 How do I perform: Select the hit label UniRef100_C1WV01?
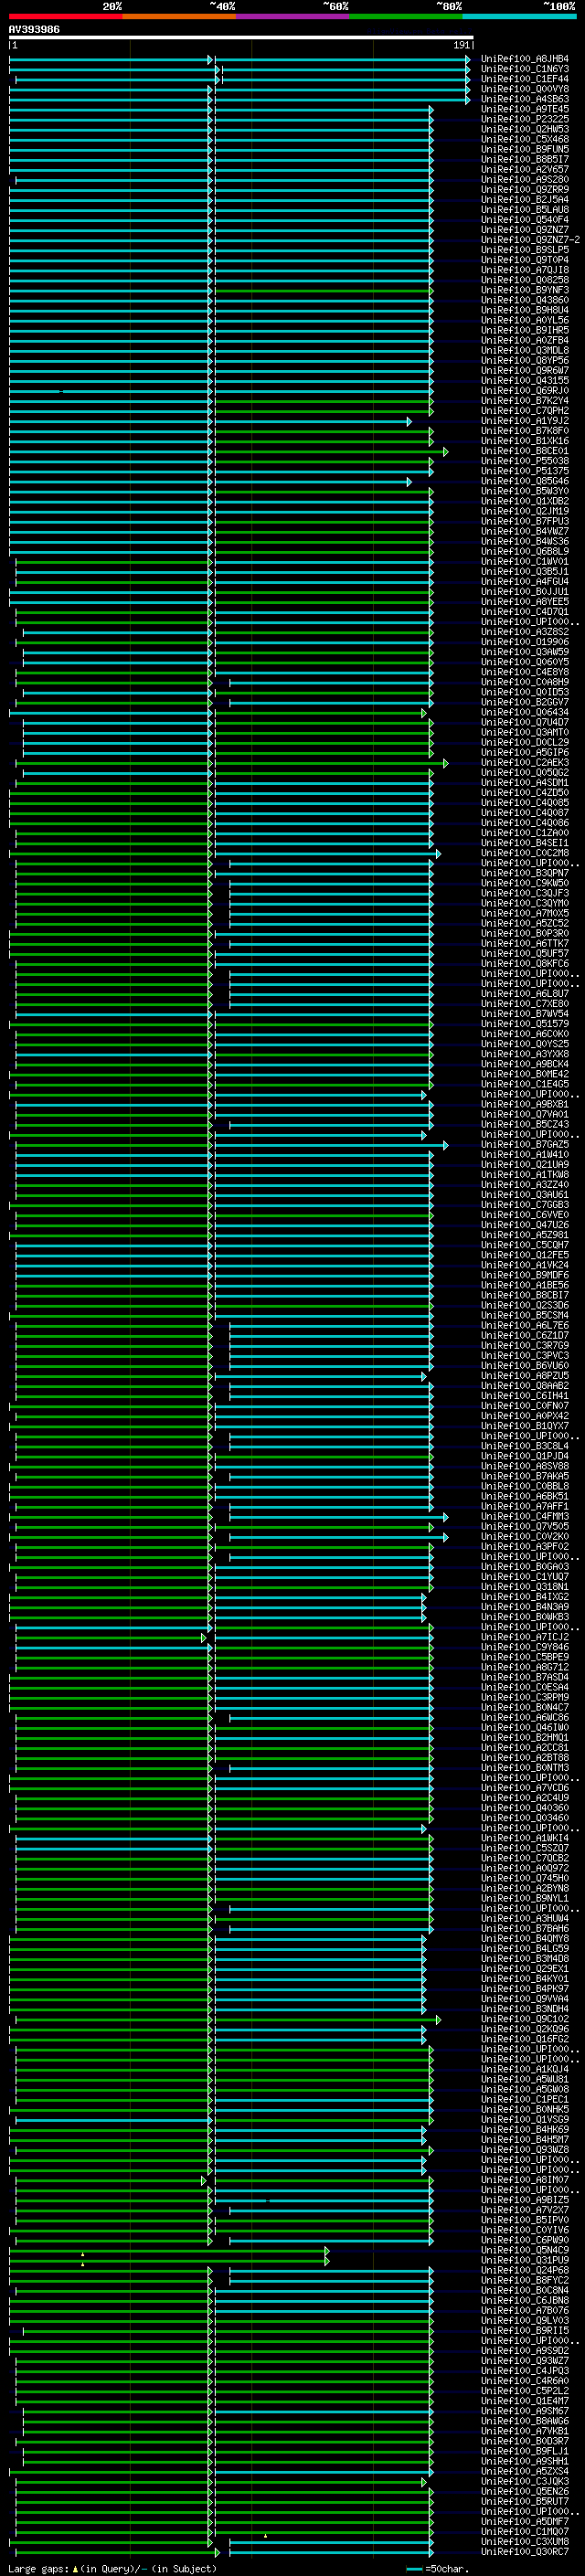pyautogui.click(x=525, y=562)
